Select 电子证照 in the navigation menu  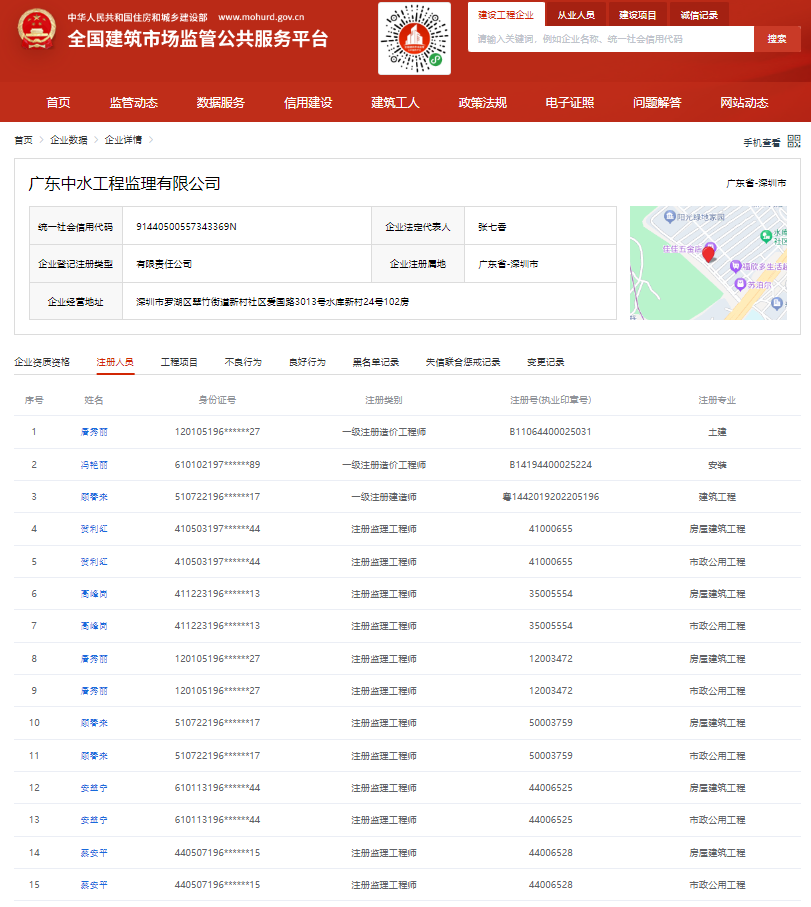(x=566, y=102)
